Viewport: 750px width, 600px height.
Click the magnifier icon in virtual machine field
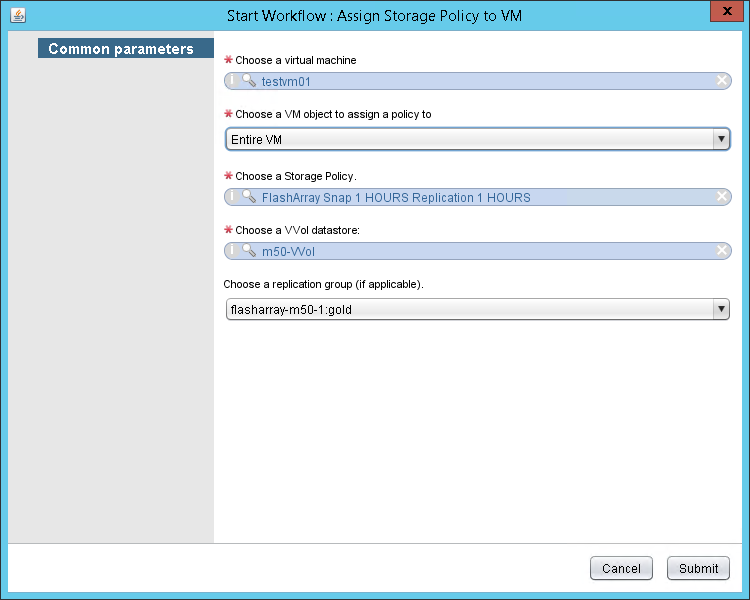(x=249, y=82)
